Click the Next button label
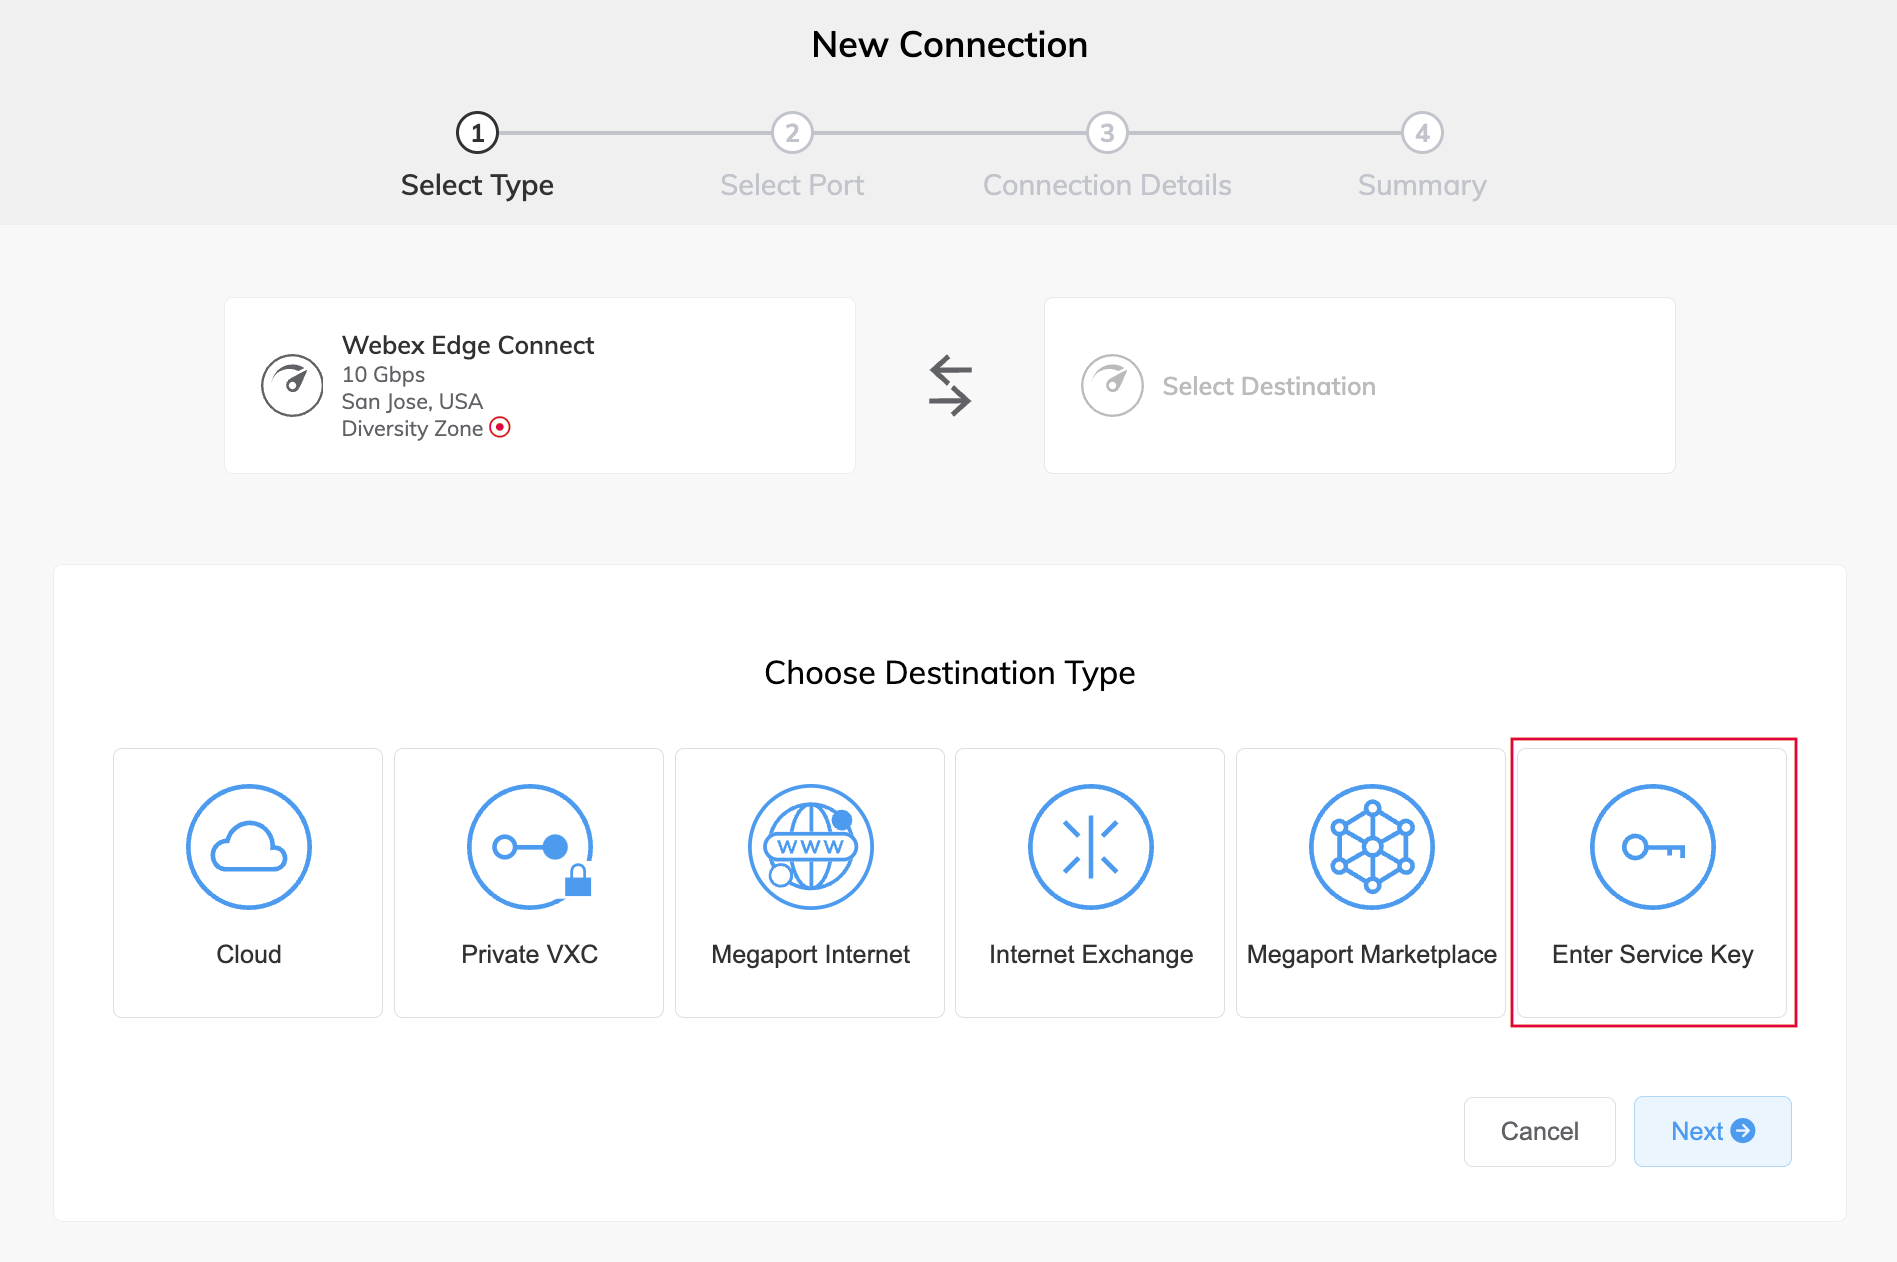Viewport: 1897px width, 1262px height. click(1697, 1131)
